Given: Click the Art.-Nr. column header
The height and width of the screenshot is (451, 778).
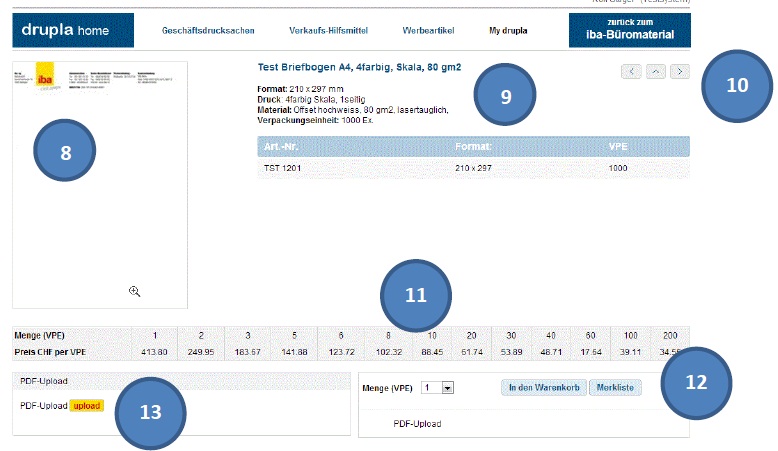Looking at the screenshot, I should point(281,147).
